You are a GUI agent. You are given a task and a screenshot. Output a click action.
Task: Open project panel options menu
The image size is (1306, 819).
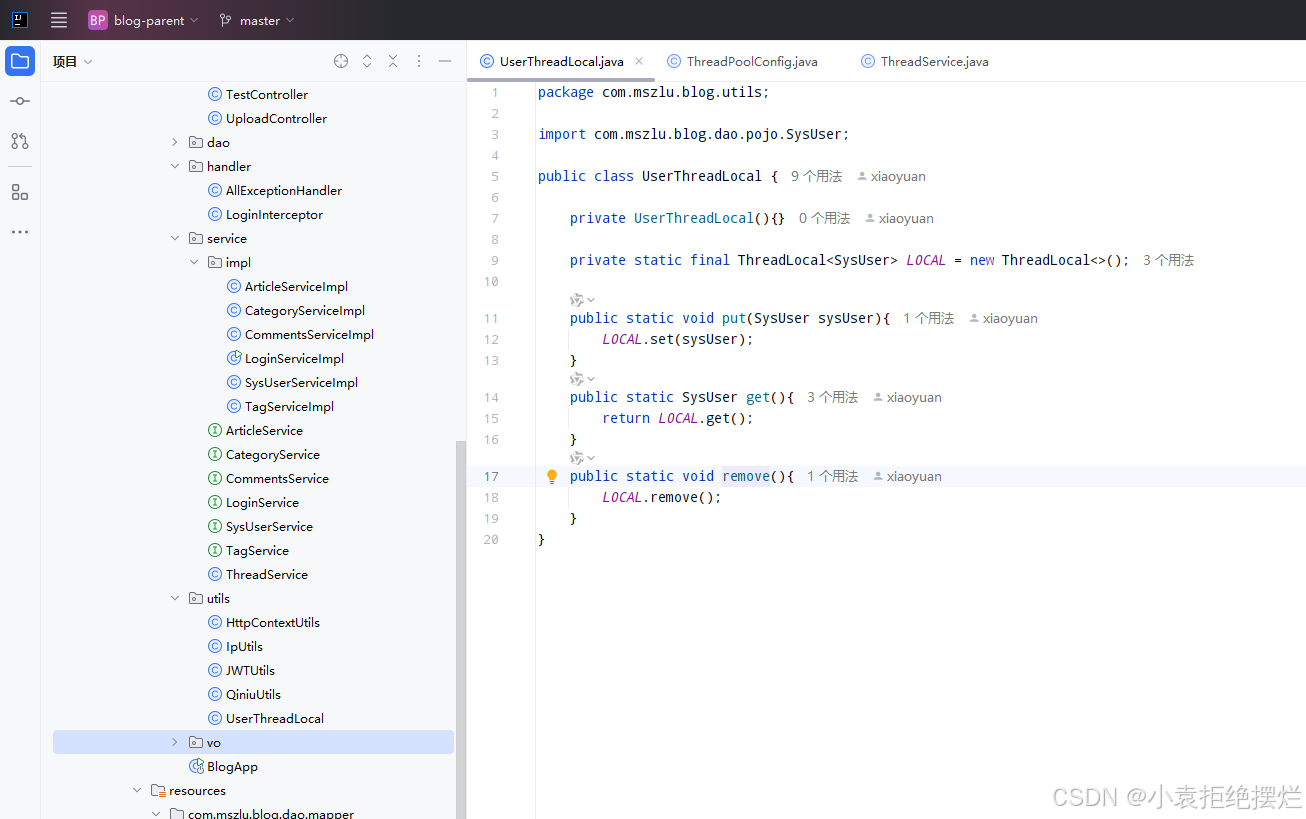[419, 61]
